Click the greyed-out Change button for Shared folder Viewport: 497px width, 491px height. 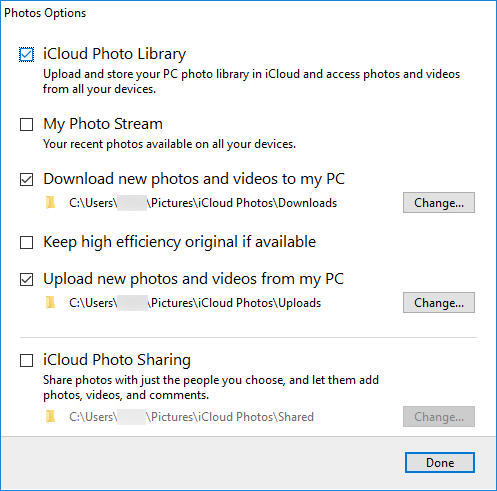[439, 417]
